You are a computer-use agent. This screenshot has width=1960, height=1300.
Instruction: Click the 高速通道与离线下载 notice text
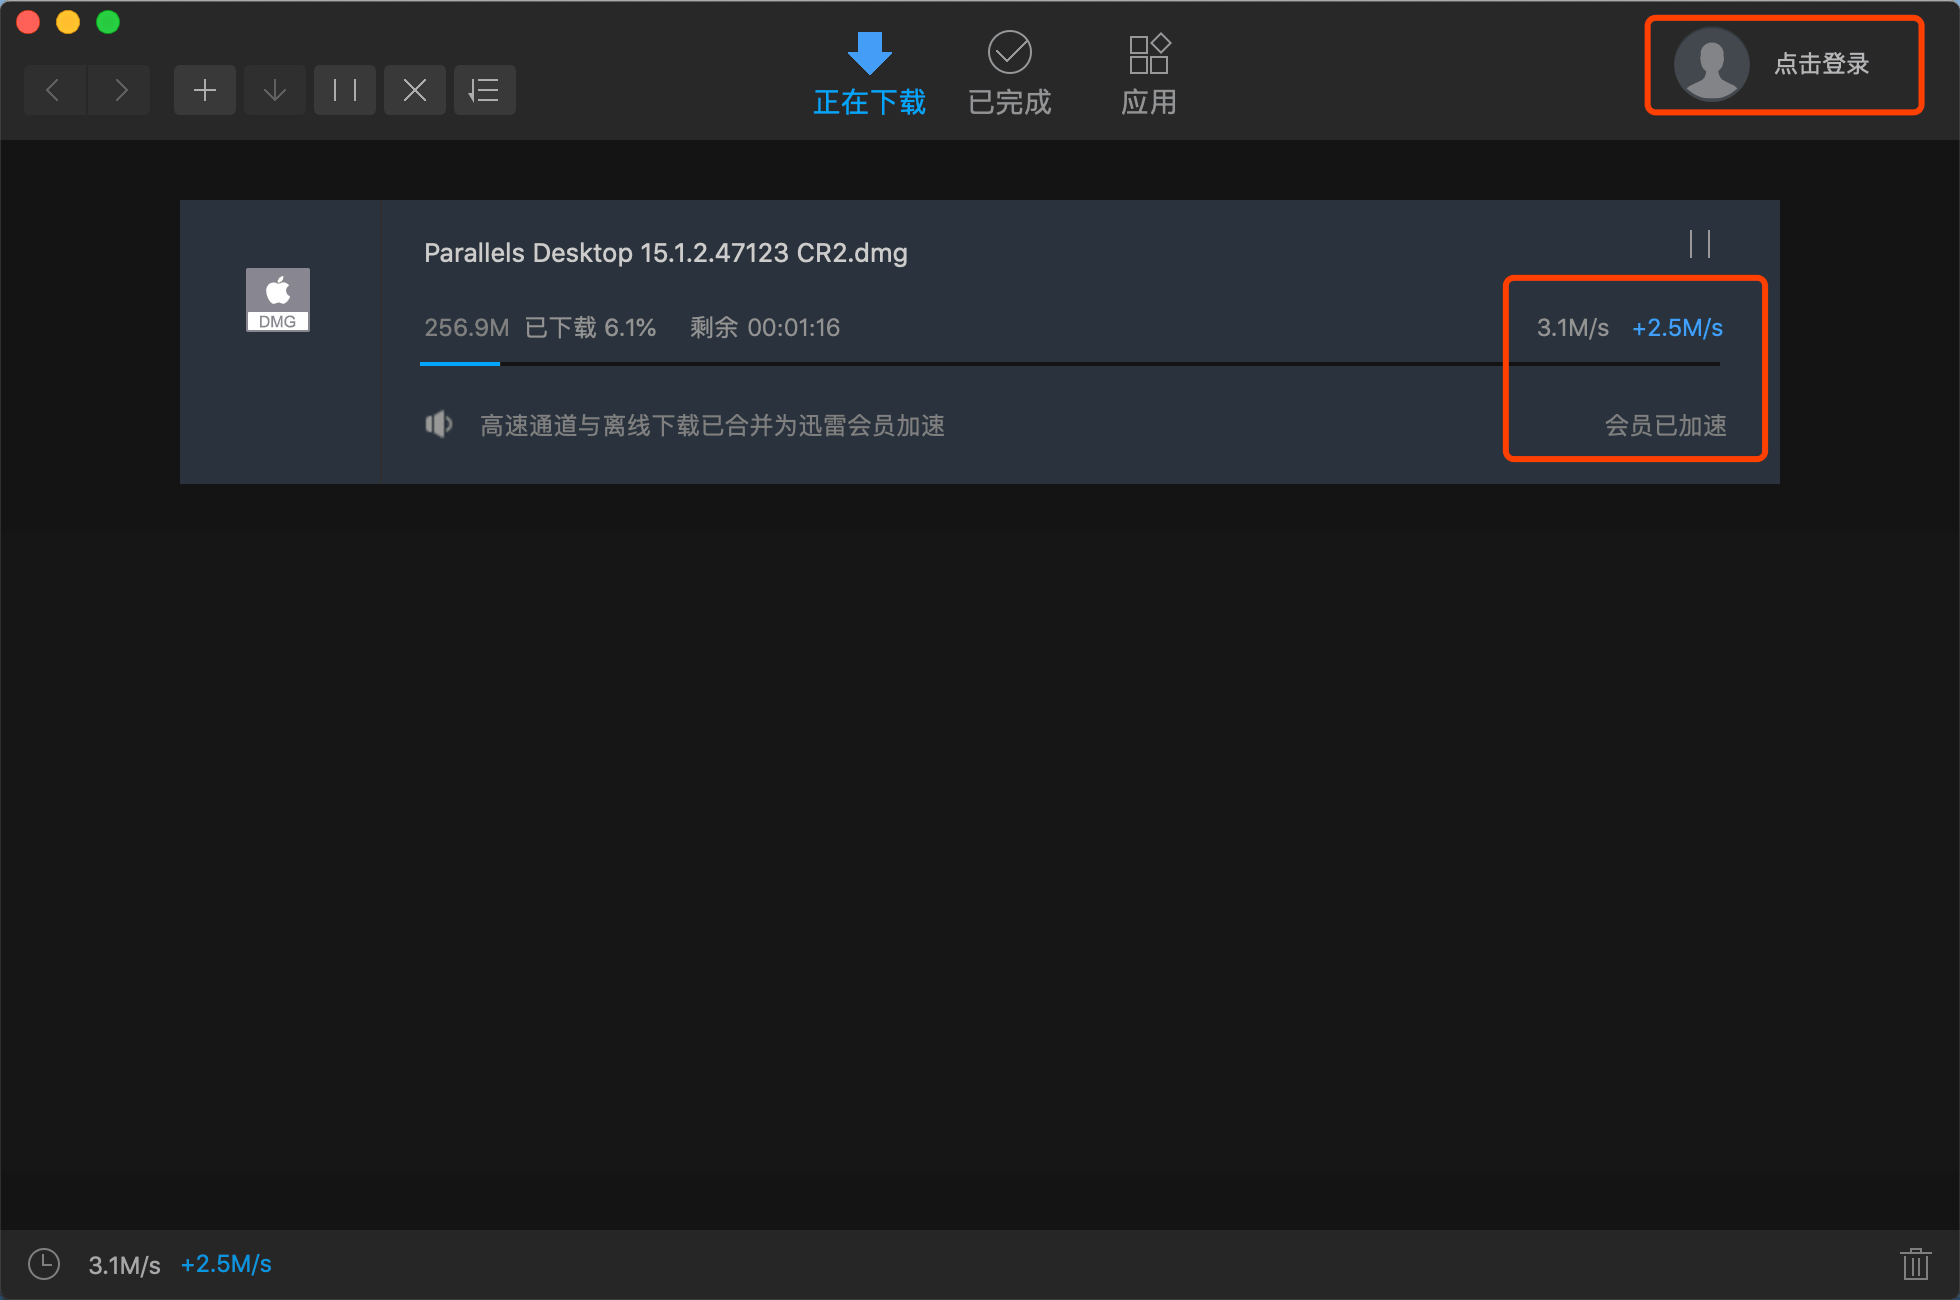point(712,426)
